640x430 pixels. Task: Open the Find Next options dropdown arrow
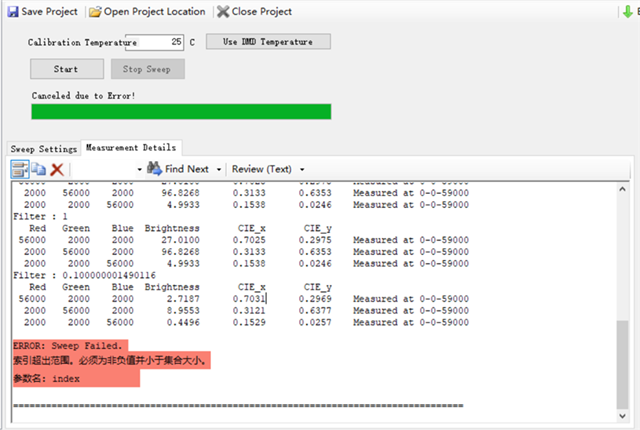click(219, 169)
